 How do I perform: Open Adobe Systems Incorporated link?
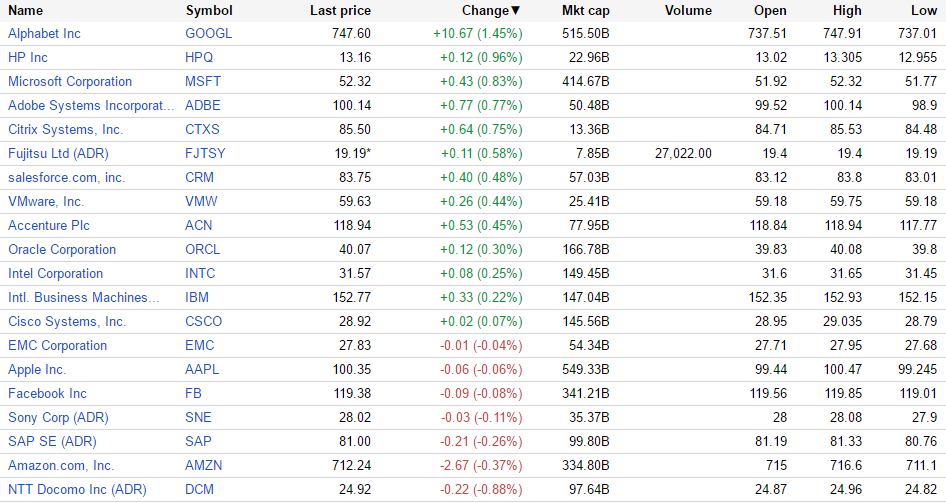[x=84, y=105]
